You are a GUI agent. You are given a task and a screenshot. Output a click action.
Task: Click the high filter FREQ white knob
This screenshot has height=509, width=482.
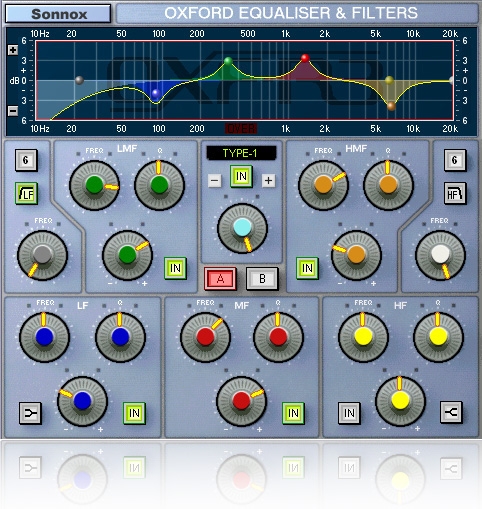tap(440, 255)
